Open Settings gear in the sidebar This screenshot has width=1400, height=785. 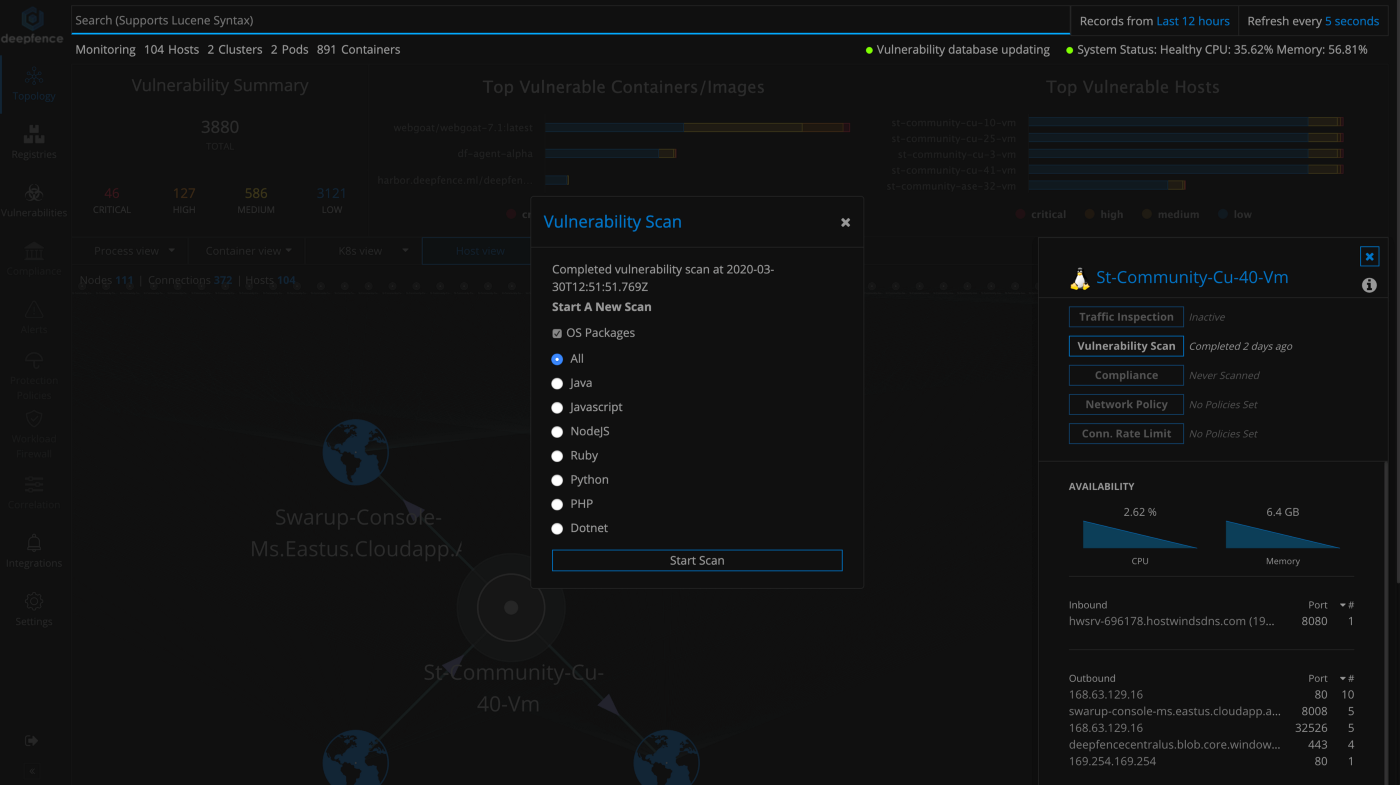click(x=34, y=602)
